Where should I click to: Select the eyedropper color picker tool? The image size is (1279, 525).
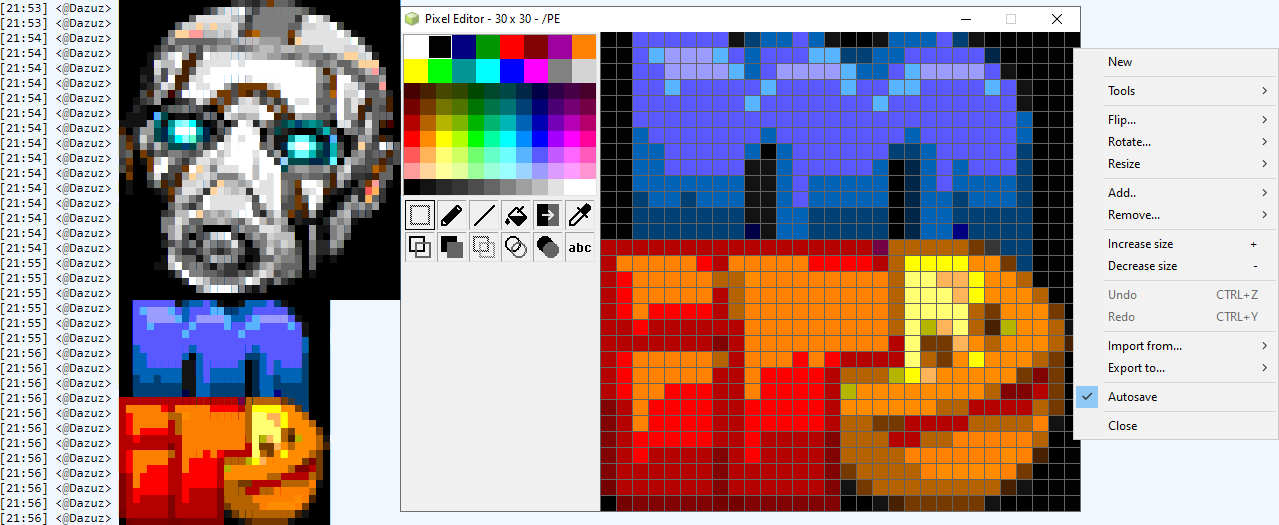pyautogui.click(x=580, y=215)
